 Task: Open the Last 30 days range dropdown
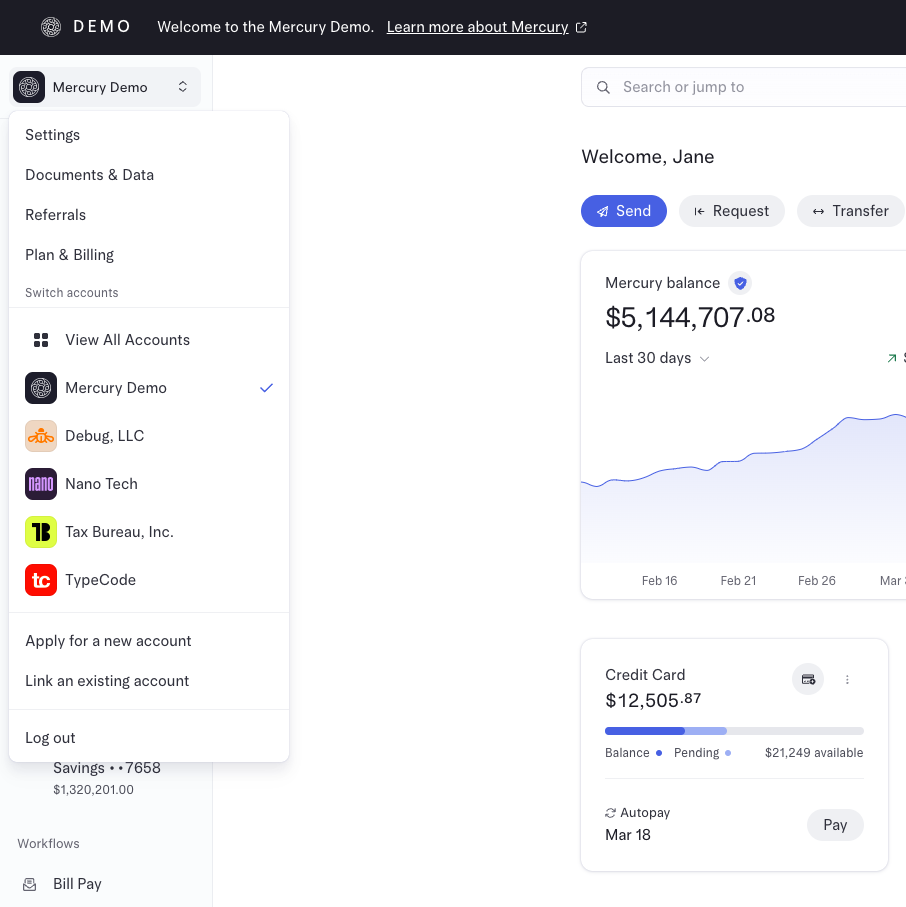pos(657,358)
